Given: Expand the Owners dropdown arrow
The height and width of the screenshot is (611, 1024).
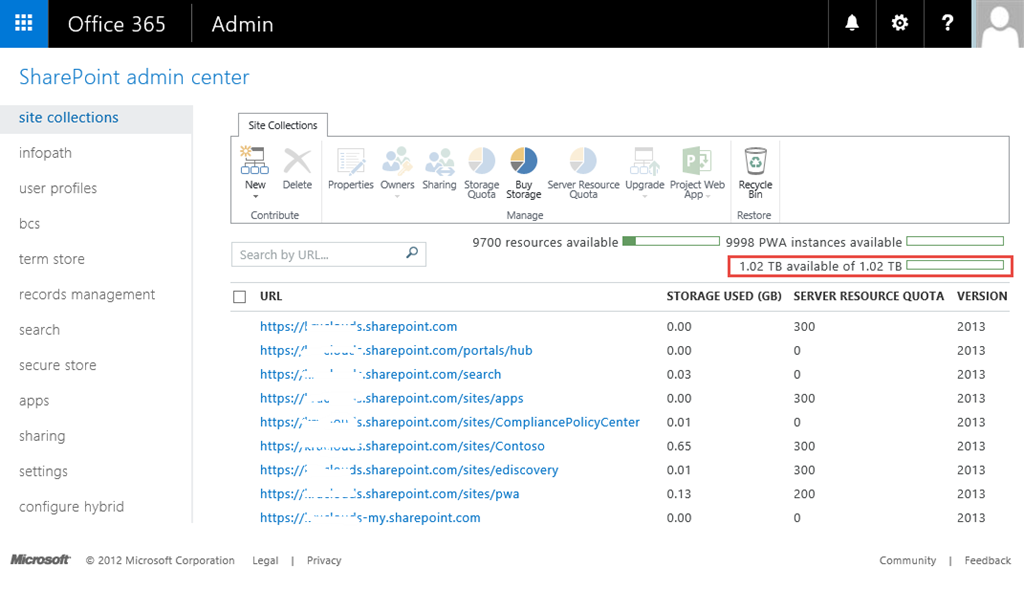Looking at the screenshot, I should (x=397, y=196).
